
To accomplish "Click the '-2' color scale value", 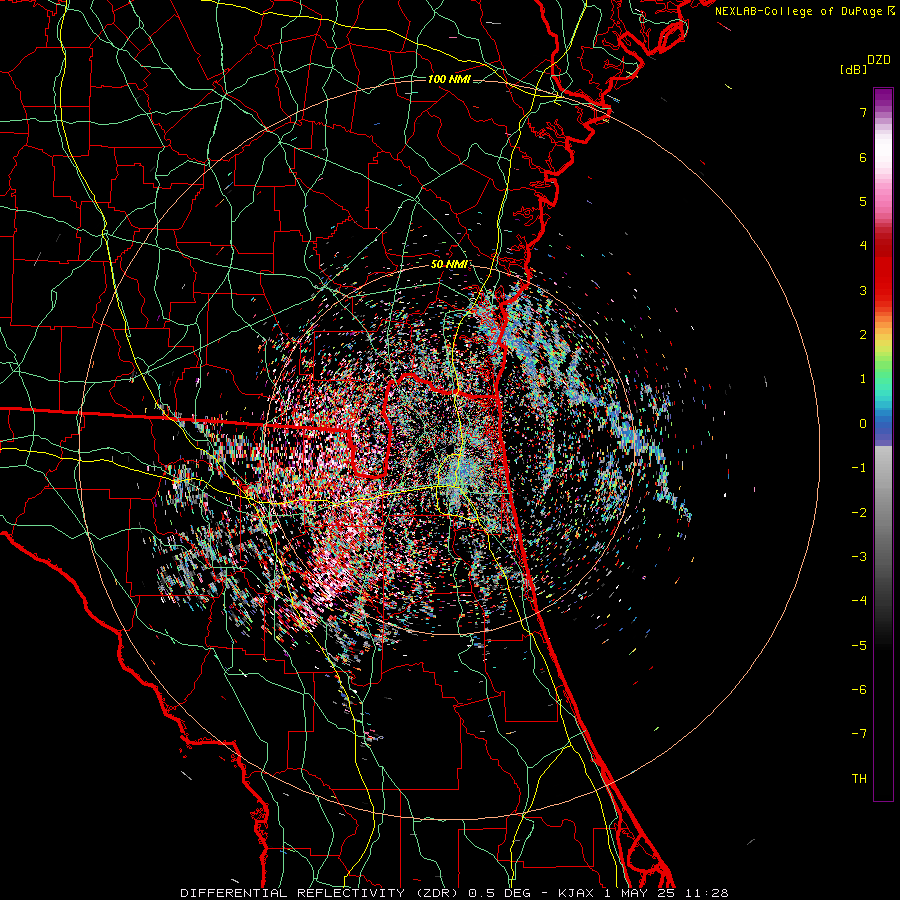I will 859,513.
